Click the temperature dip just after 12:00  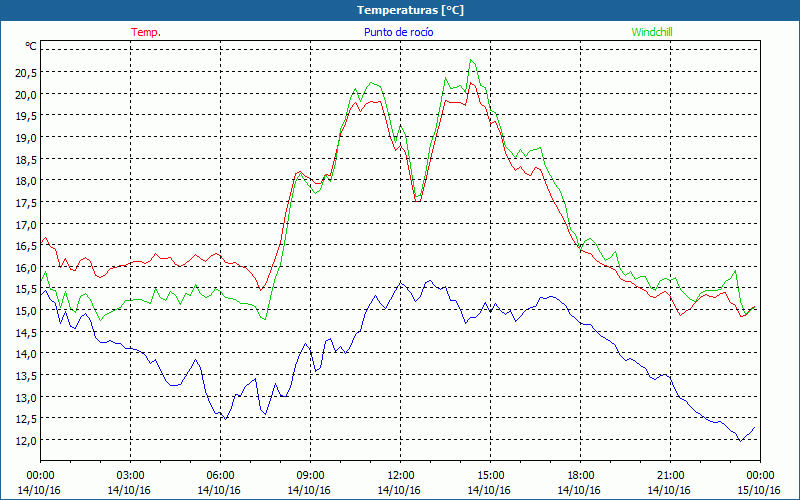417,201
